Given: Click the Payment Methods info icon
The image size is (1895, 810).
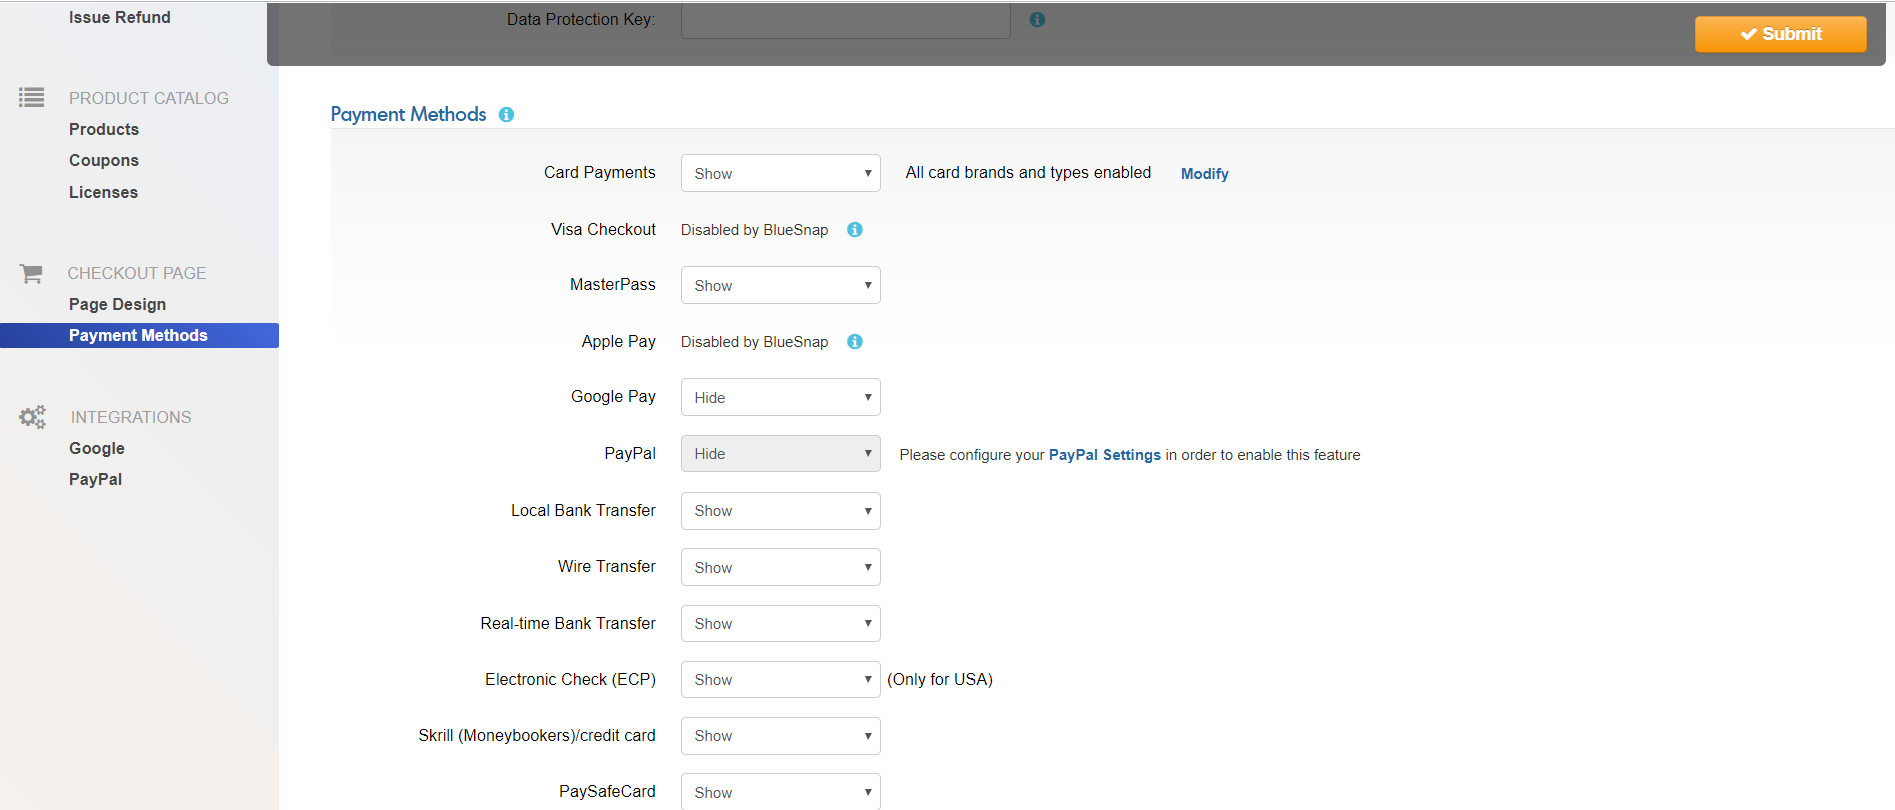Looking at the screenshot, I should 507,115.
